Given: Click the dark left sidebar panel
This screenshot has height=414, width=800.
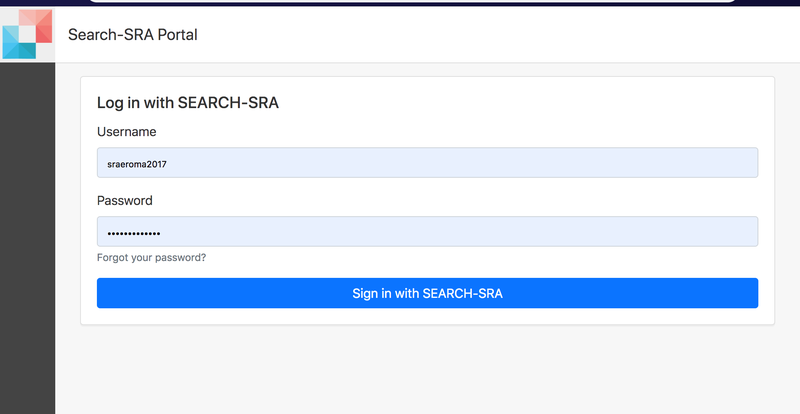Looking at the screenshot, I should pos(27,238).
